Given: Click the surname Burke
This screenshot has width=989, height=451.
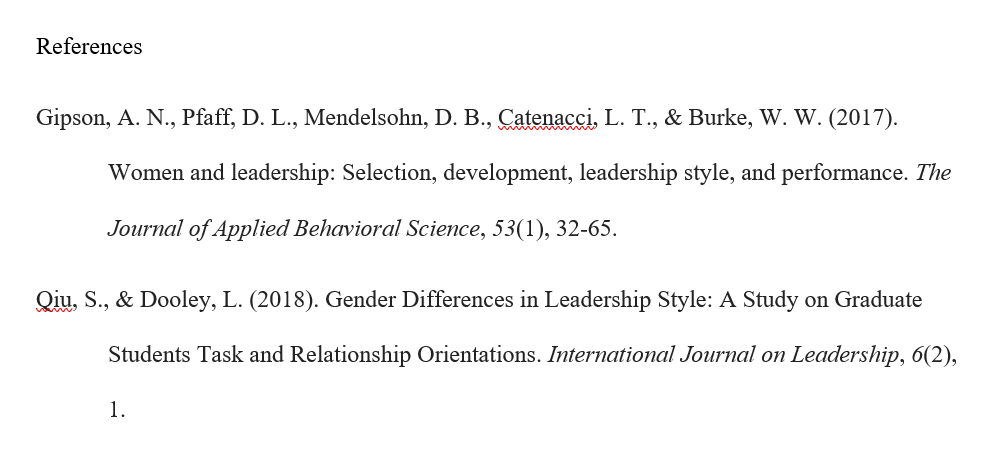Looking at the screenshot, I should click(717, 118).
